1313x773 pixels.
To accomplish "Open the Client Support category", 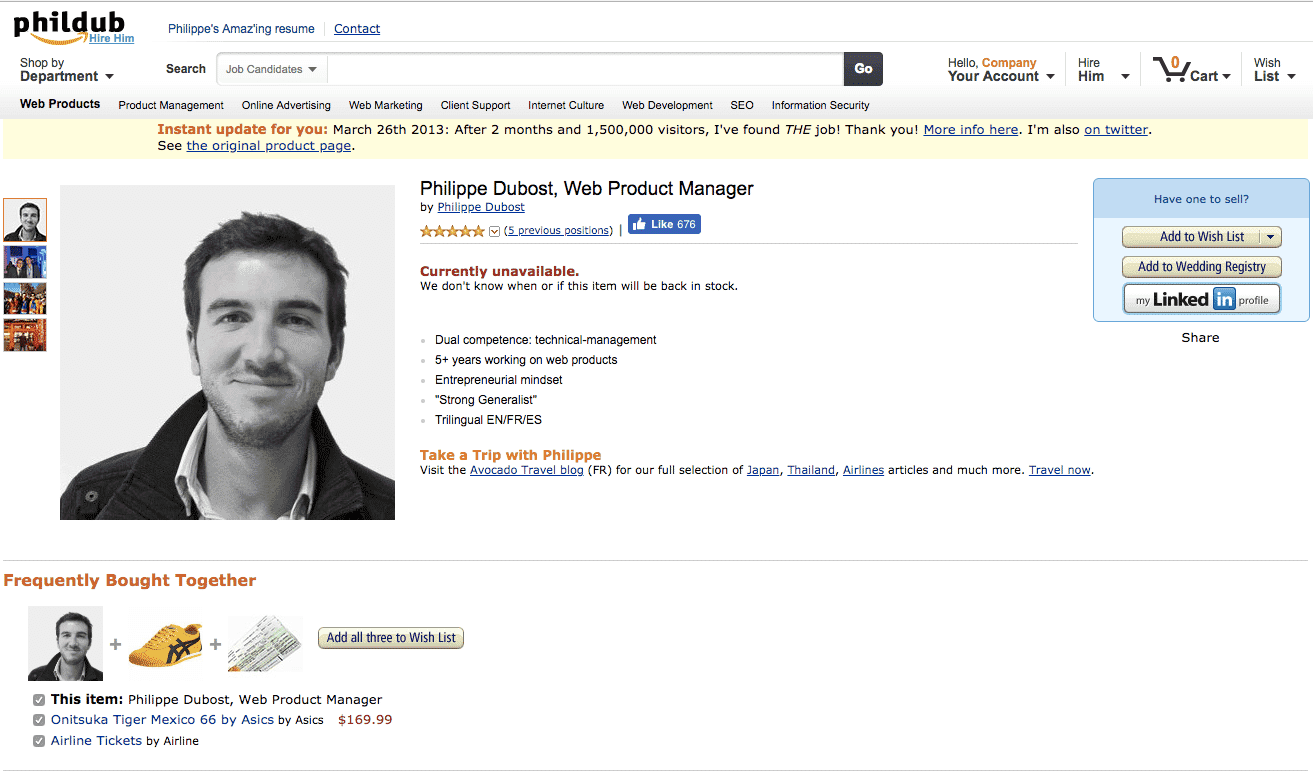I will [476, 105].
